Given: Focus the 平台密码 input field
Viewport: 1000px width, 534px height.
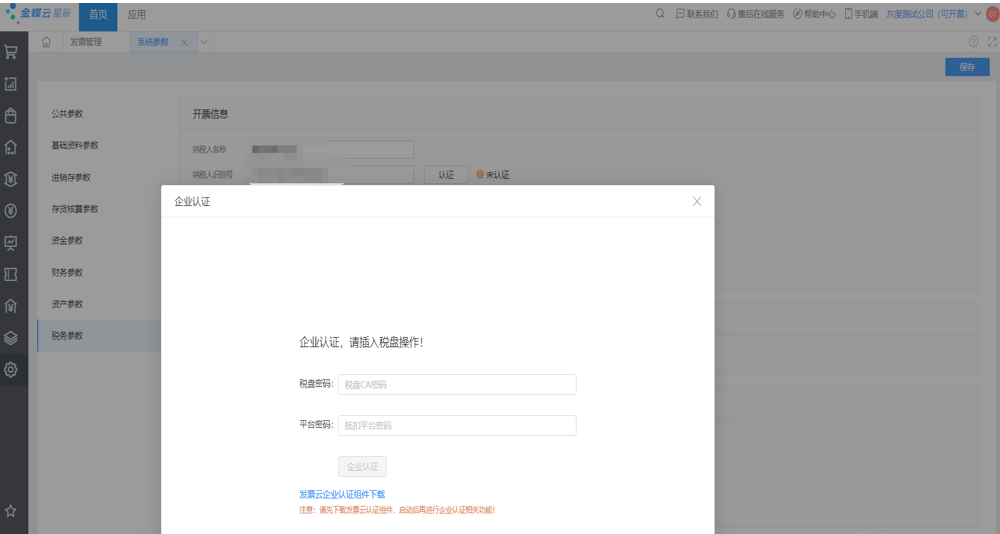Looking at the screenshot, I should (457, 426).
